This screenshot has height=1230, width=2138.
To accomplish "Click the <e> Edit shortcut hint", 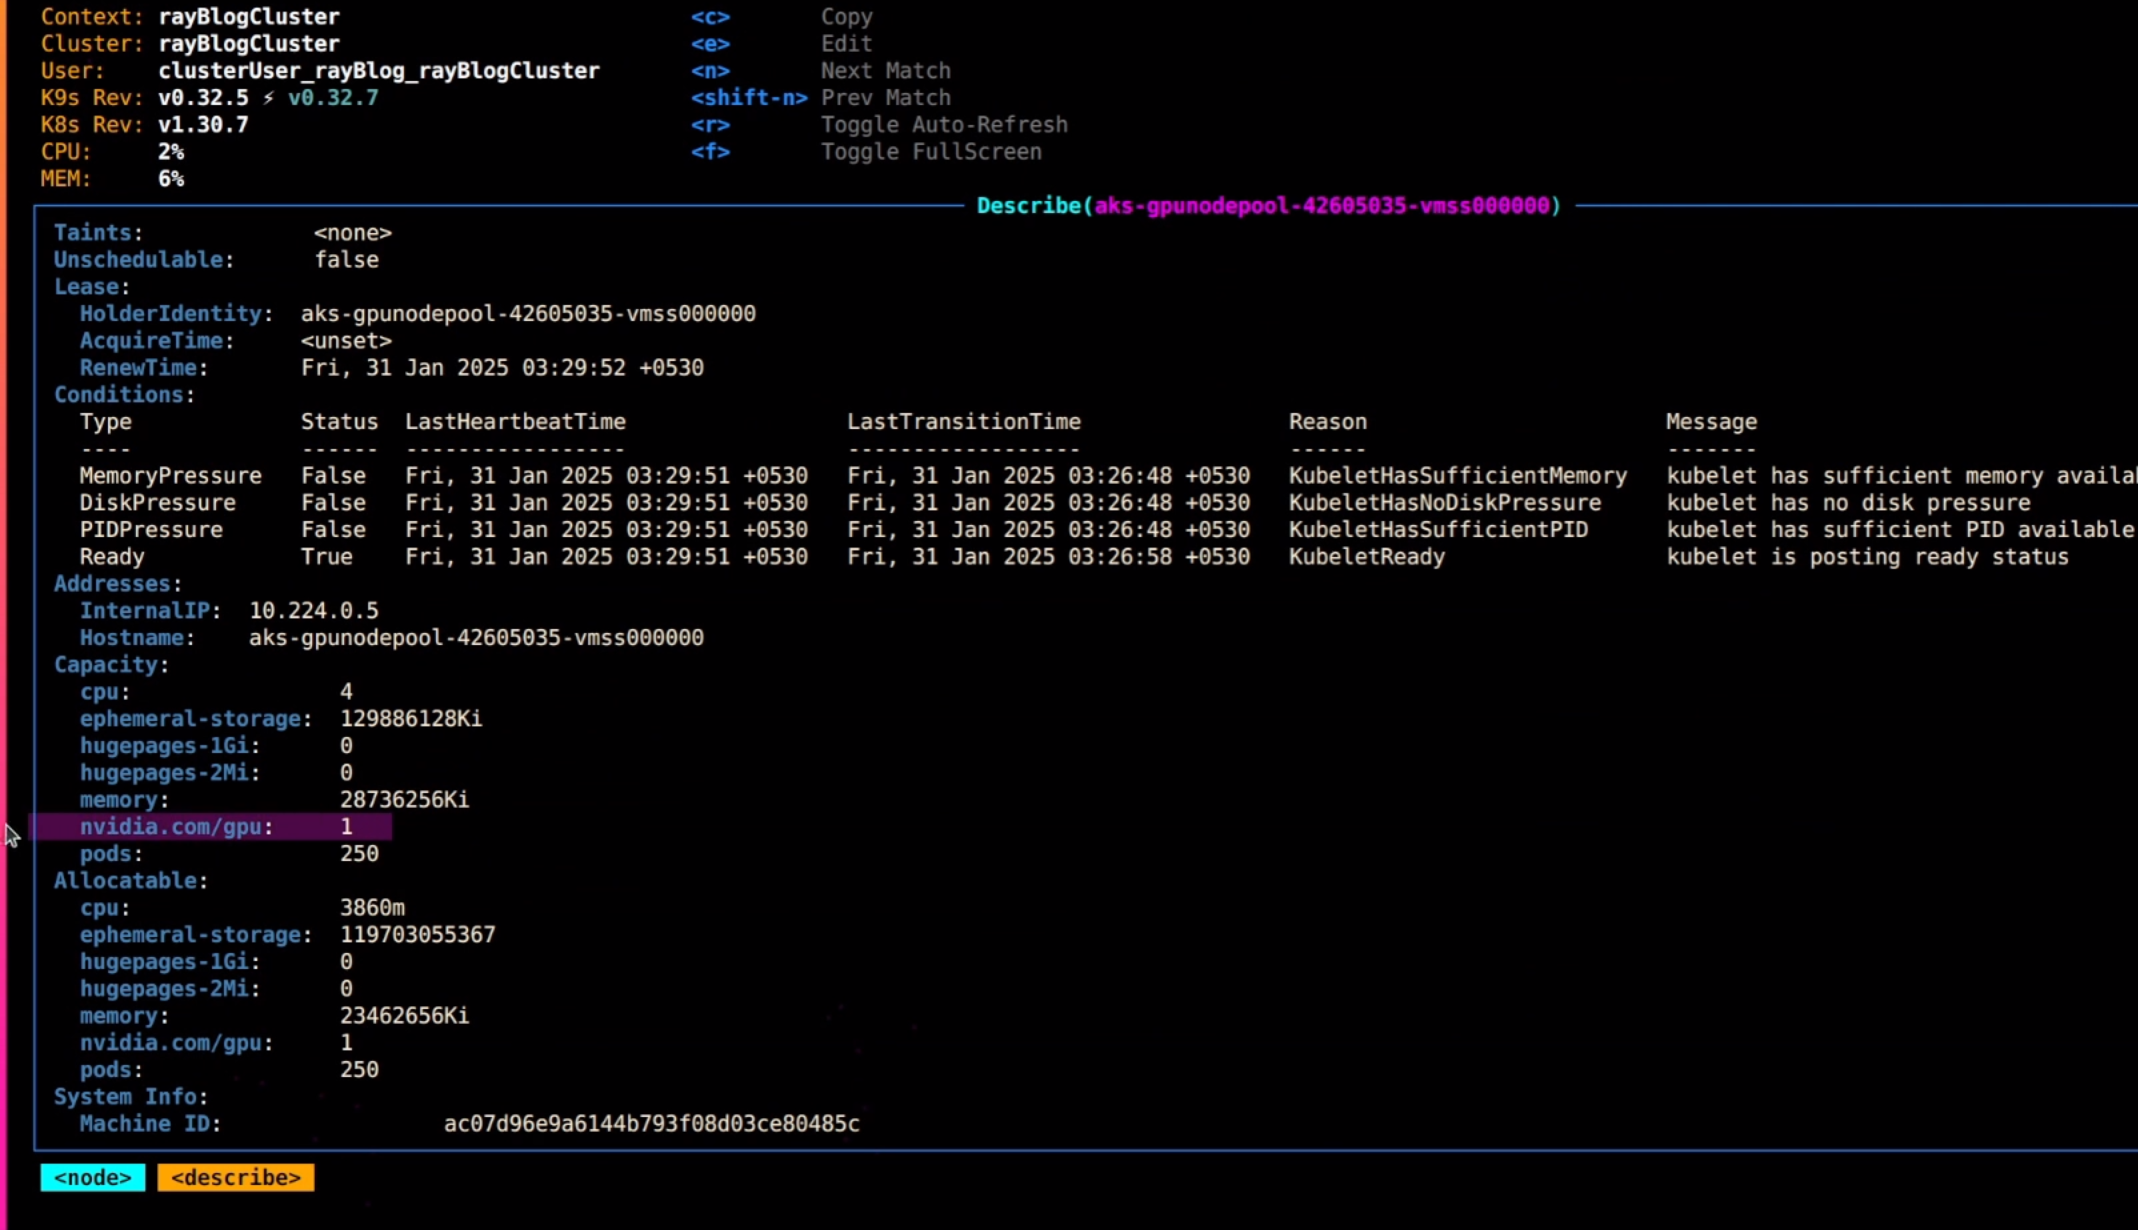I will 781,44.
